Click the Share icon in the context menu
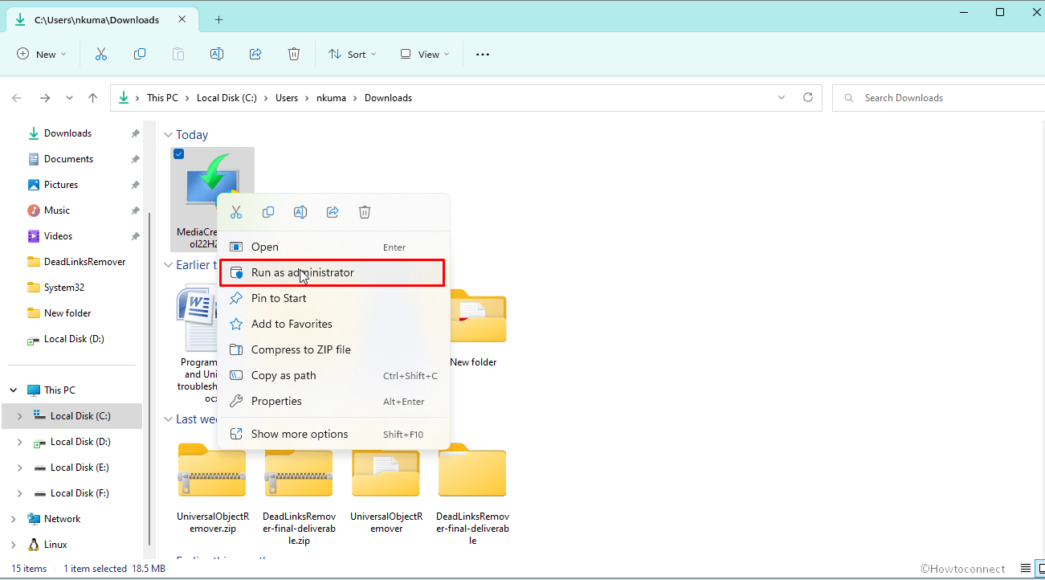Image resolution: width=1045 pixels, height=580 pixels. pos(332,212)
